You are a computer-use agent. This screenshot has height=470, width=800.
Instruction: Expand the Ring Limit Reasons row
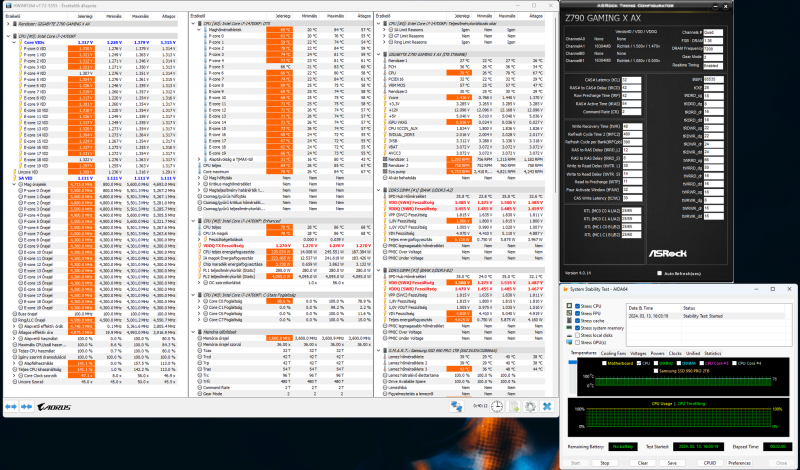pyautogui.click(x=384, y=42)
